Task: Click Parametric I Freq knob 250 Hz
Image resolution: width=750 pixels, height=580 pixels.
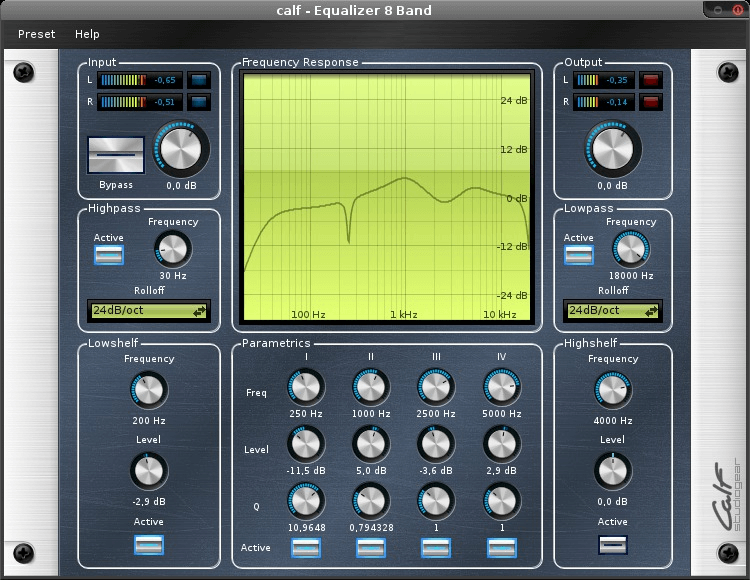Action: (x=306, y=387)
